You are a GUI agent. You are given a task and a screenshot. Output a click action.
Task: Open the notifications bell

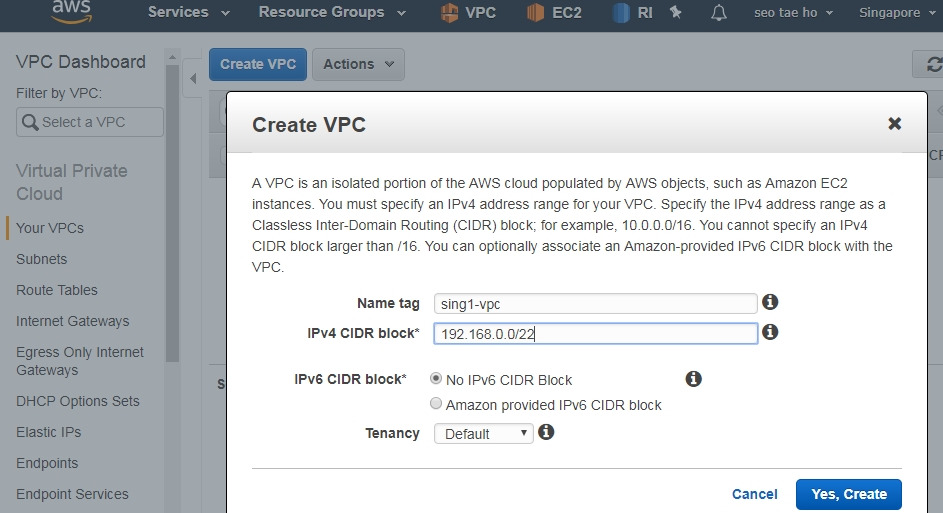tap(719, 13)
